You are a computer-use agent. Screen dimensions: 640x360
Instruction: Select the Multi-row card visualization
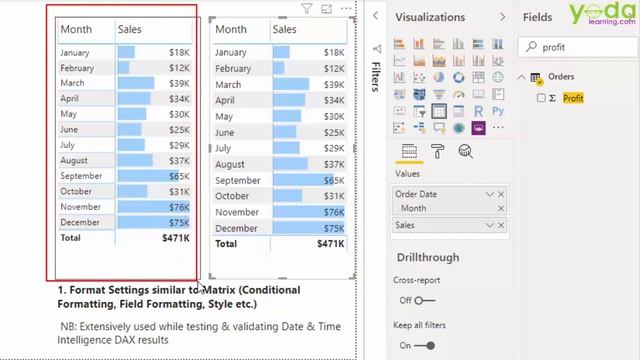(498, 94)
